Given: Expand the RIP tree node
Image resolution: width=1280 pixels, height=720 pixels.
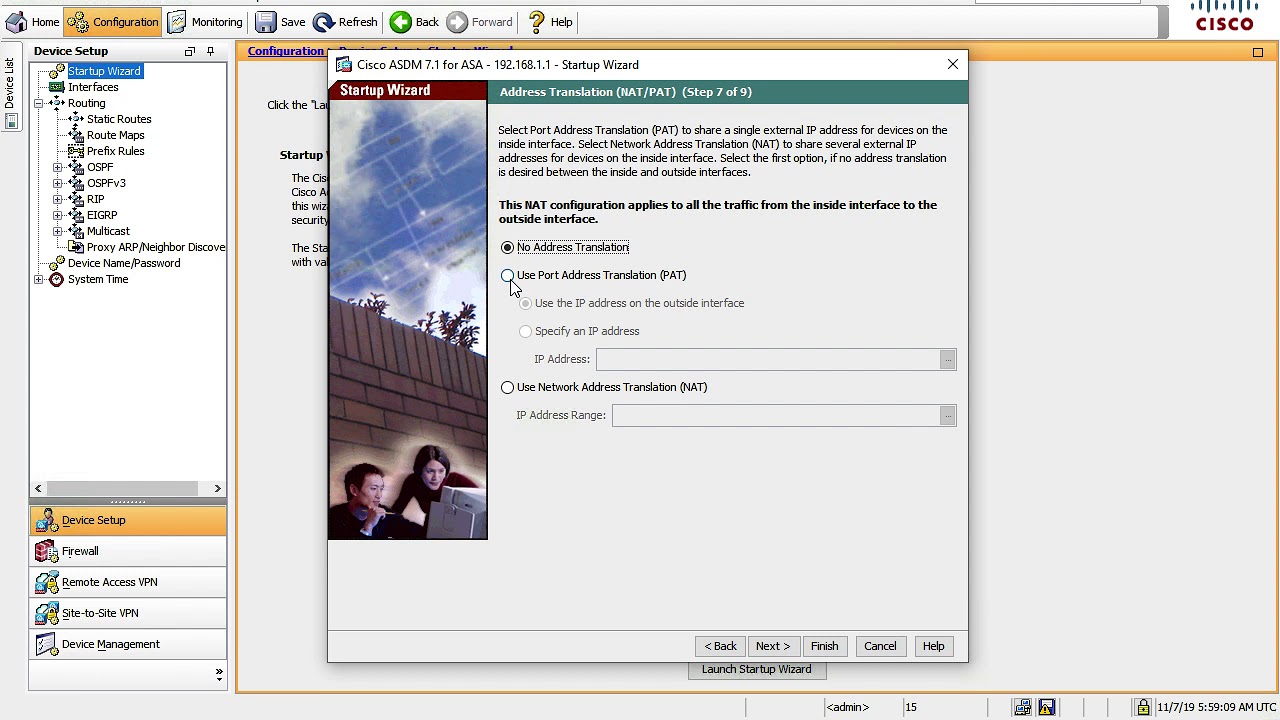Looking at the screenshot, I should click(57, 199).
